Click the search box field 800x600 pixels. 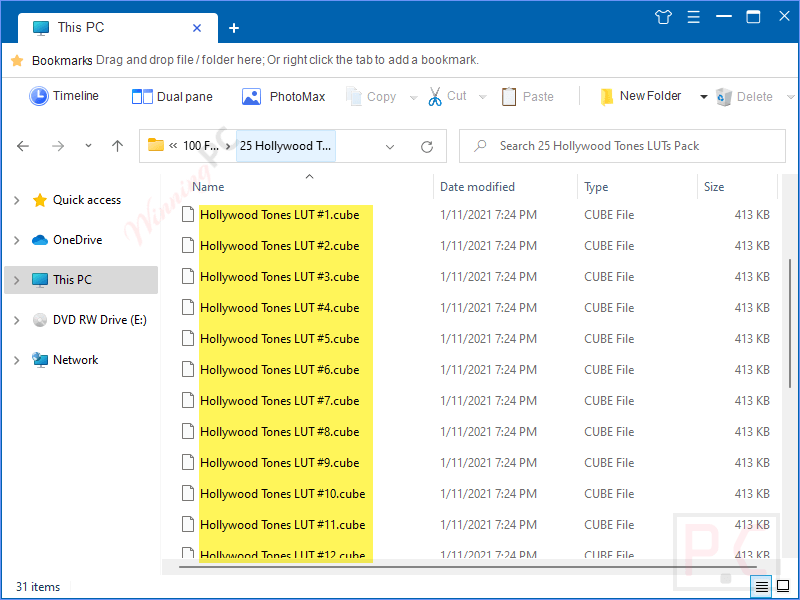pos(622,146)
